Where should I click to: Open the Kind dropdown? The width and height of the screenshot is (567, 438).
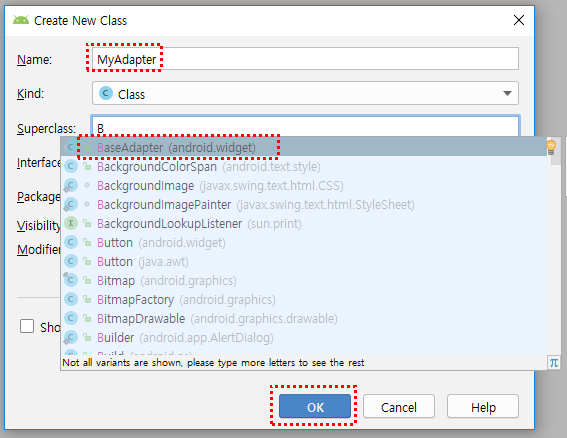pos(305,93)
